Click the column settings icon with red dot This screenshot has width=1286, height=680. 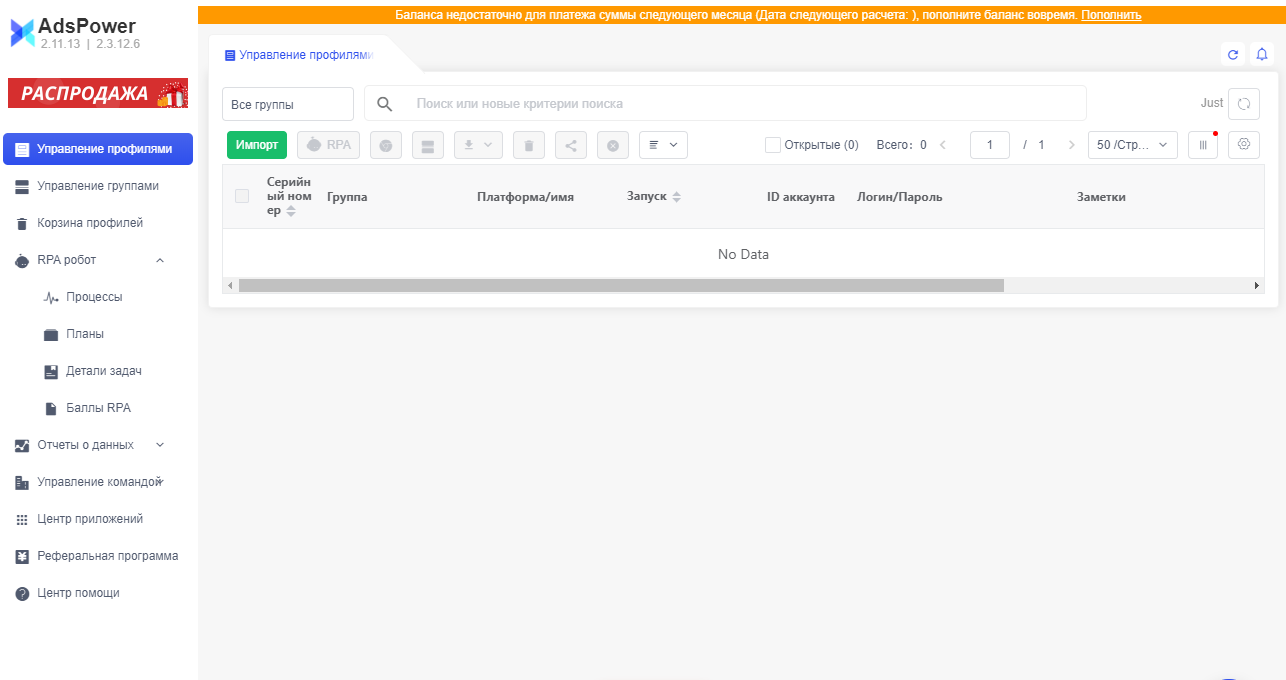tap(1203, 145)
